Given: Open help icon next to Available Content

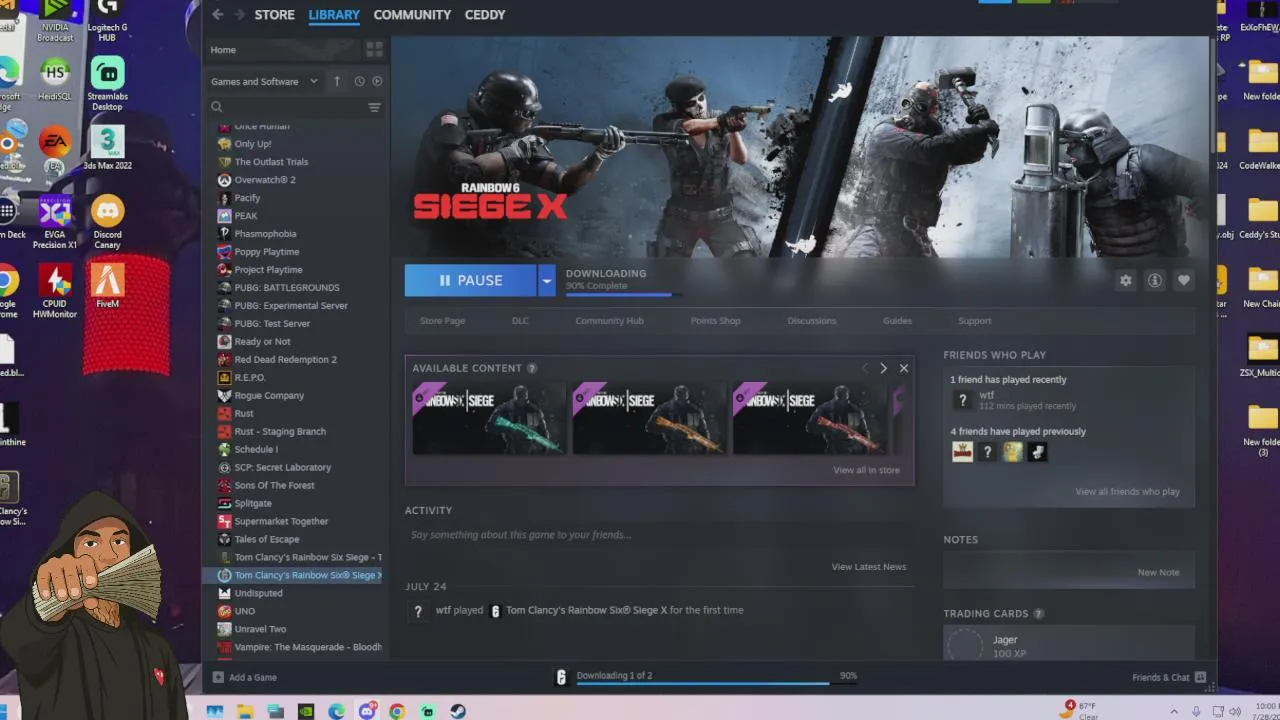Looking at the screenshot, I should (x=532, y=368).
